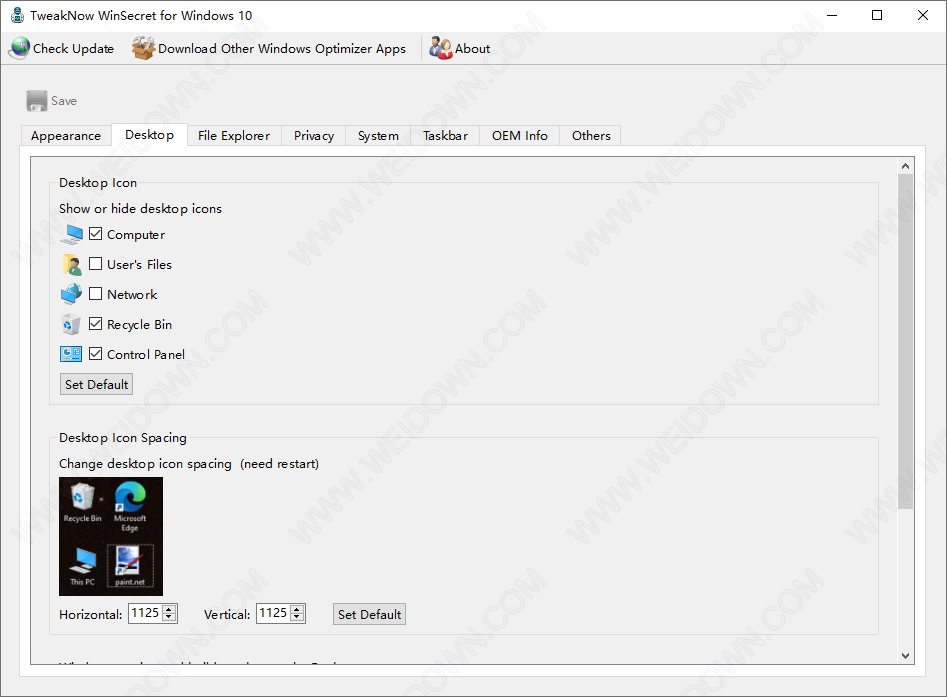
Task: Click the scrollbar up arrow
Action: [905, 165]
